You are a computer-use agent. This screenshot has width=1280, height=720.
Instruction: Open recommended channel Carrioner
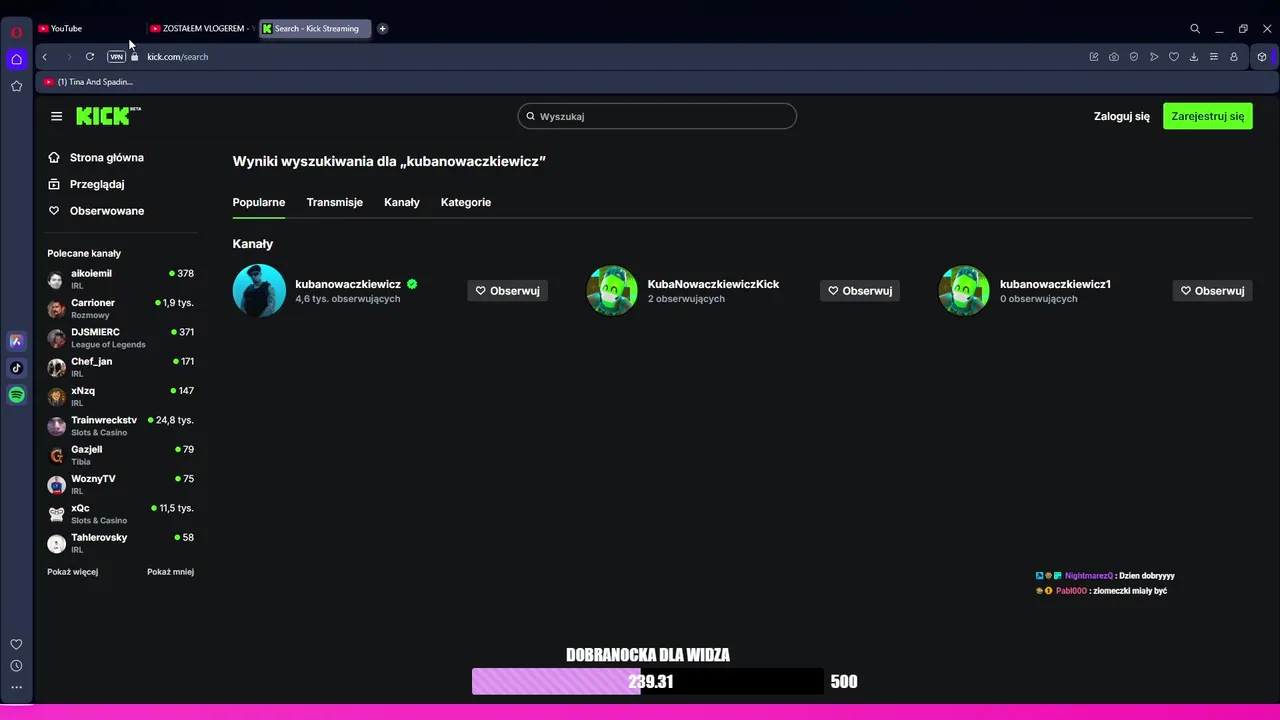pos(120,308)
